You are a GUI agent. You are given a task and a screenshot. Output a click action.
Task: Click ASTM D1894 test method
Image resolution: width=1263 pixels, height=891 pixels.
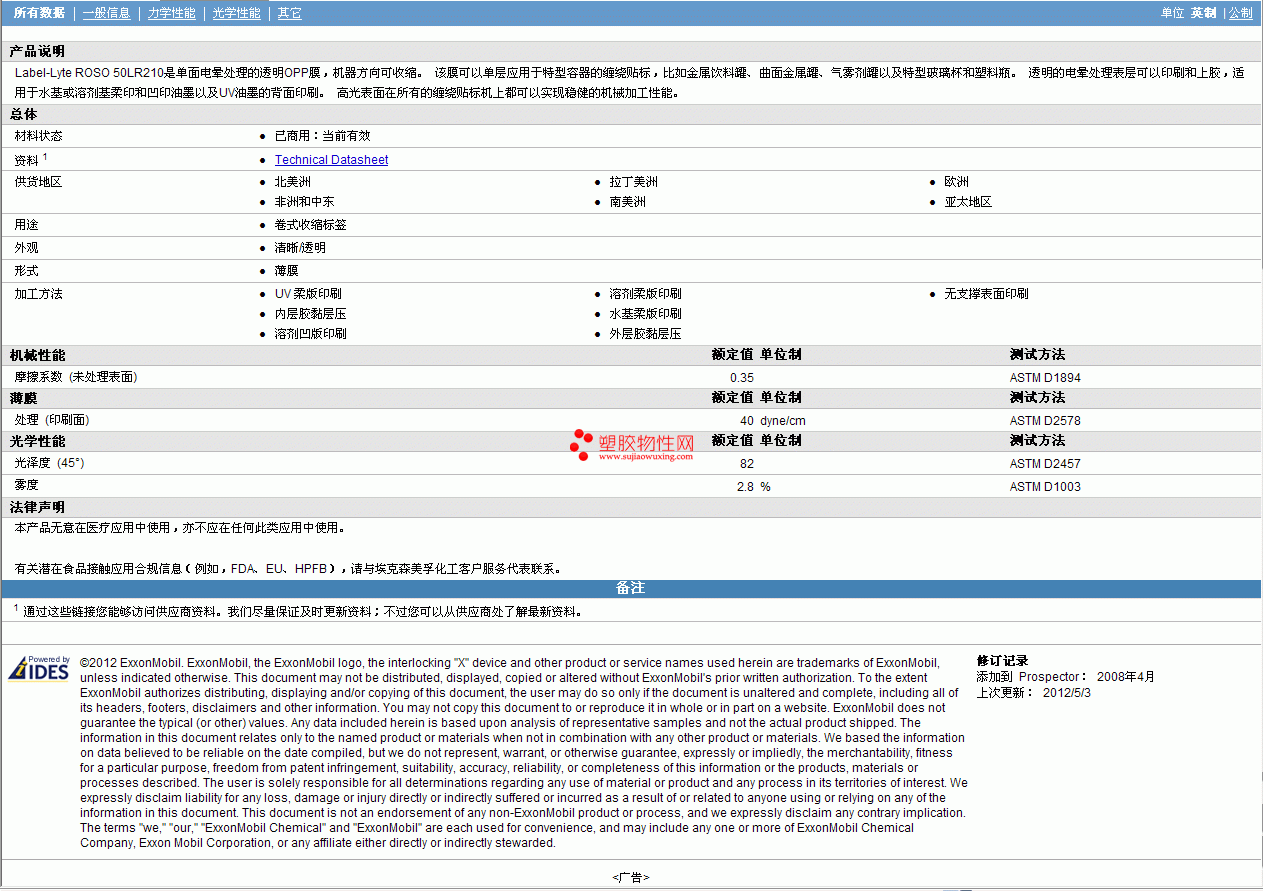point(1045,378)
